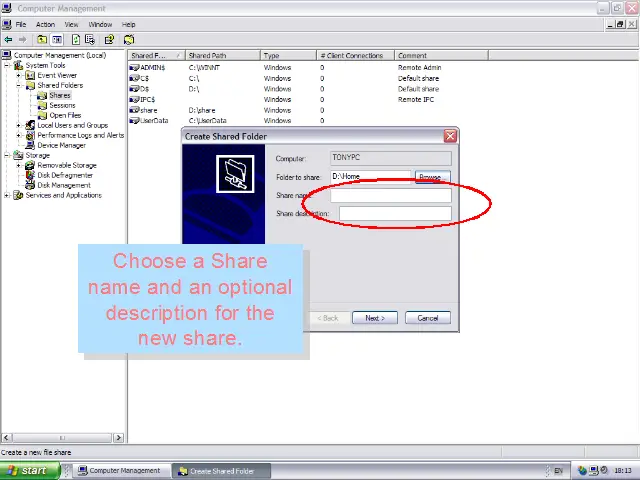The width and height of the screenshot is (640, 480).
Task: Expand the Event Viewer node
Action: [18, 75]
